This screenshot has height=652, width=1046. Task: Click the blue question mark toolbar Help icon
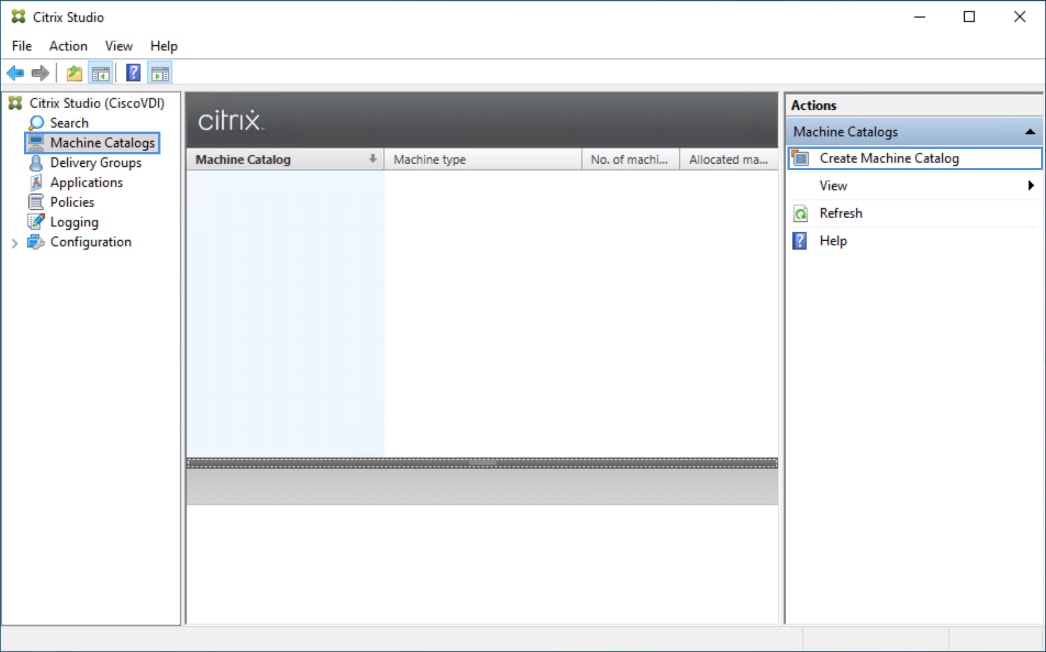[133, 73]
